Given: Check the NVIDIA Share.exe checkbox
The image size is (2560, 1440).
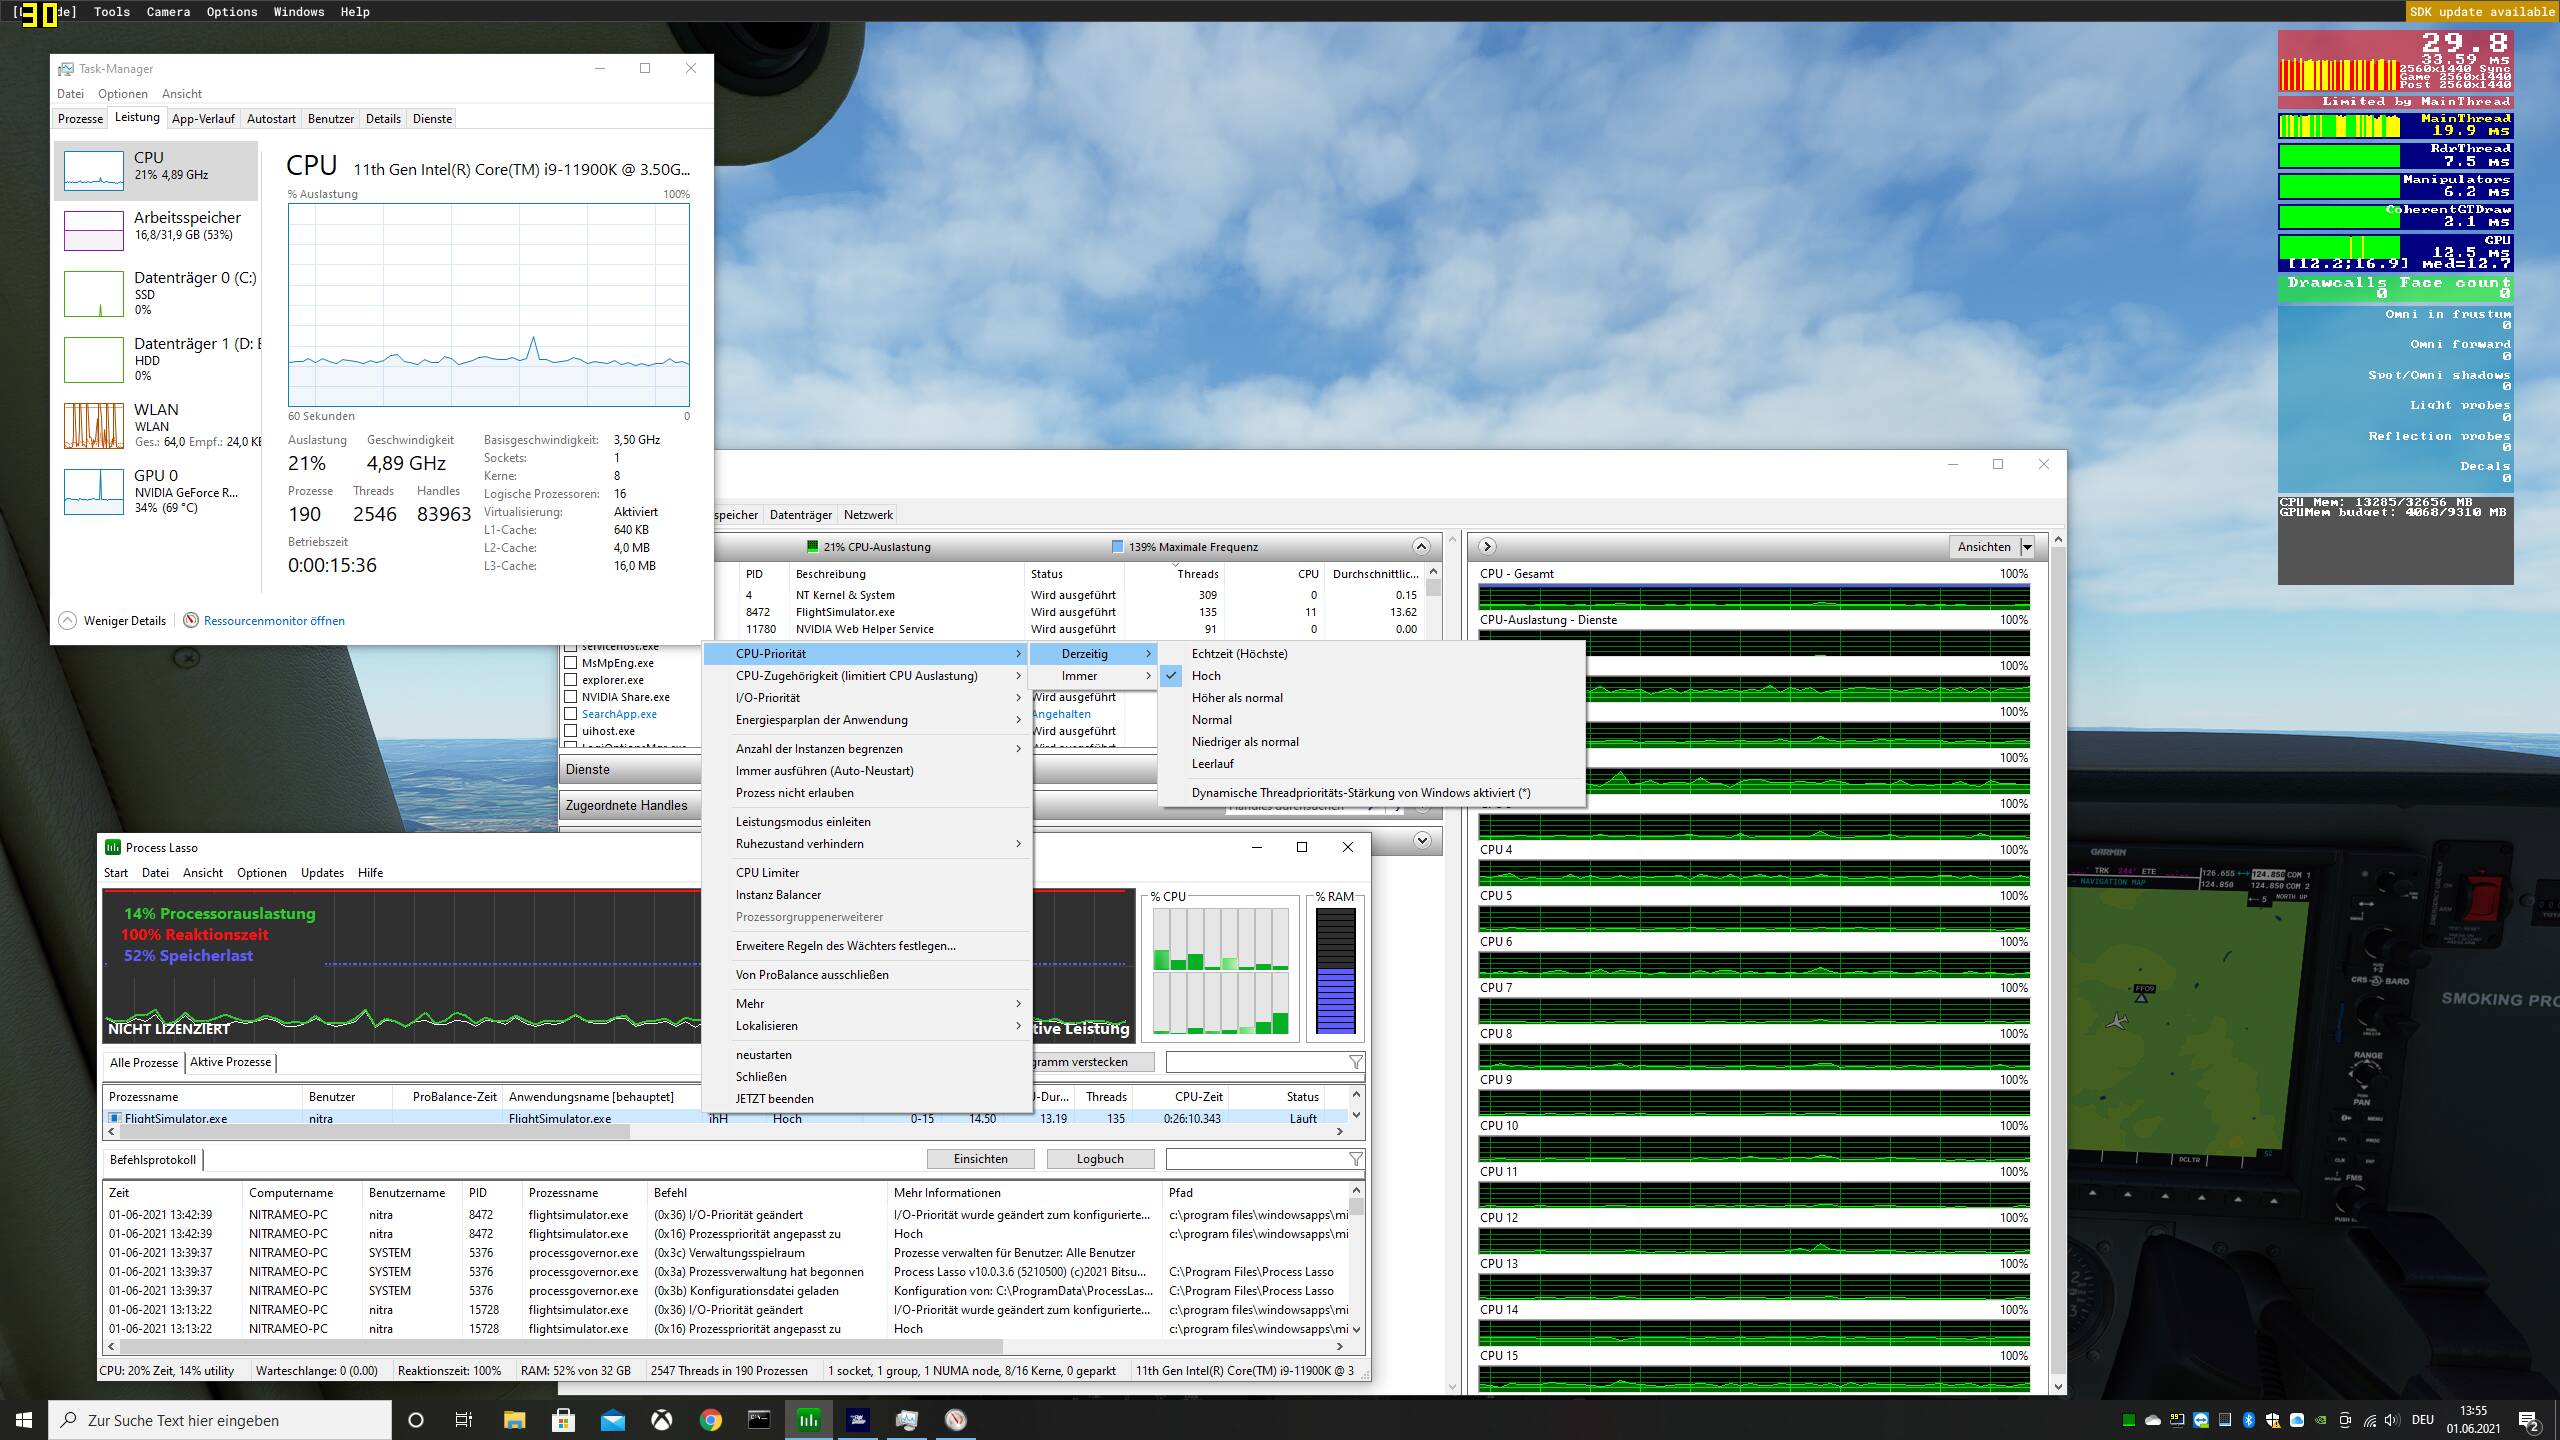Looking at the screenshot, I should click(x=570, y=697).
